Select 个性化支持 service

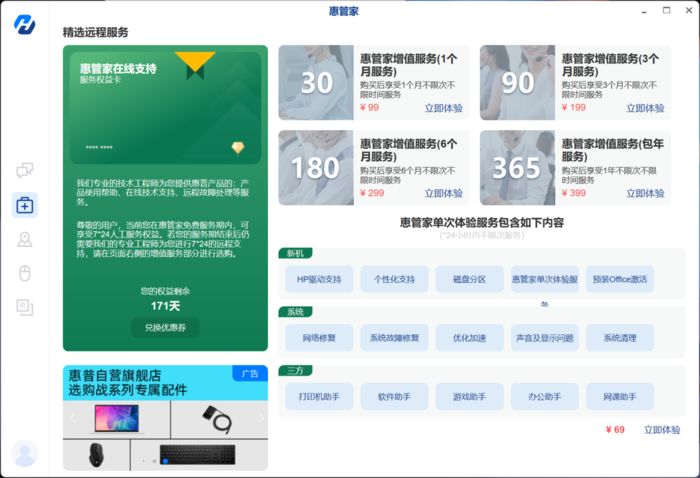pyautogui.click(x=394, y=279)
